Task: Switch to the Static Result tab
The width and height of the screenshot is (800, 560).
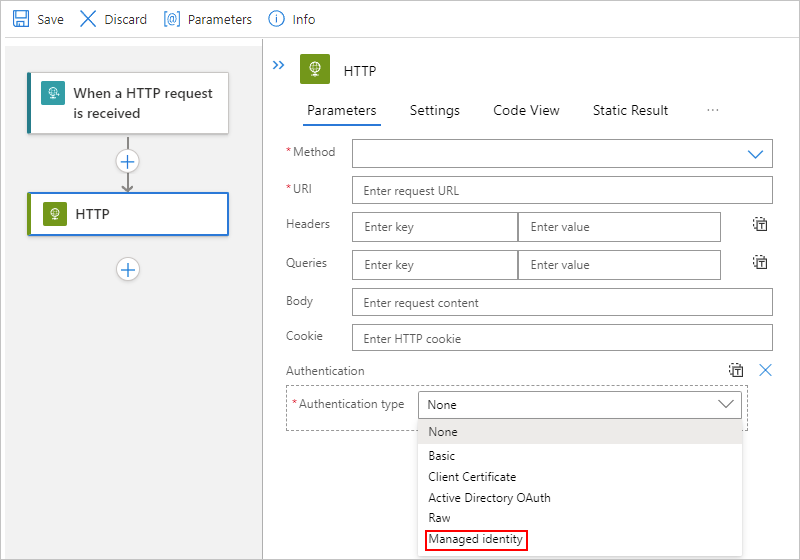Action: (630, 110)
